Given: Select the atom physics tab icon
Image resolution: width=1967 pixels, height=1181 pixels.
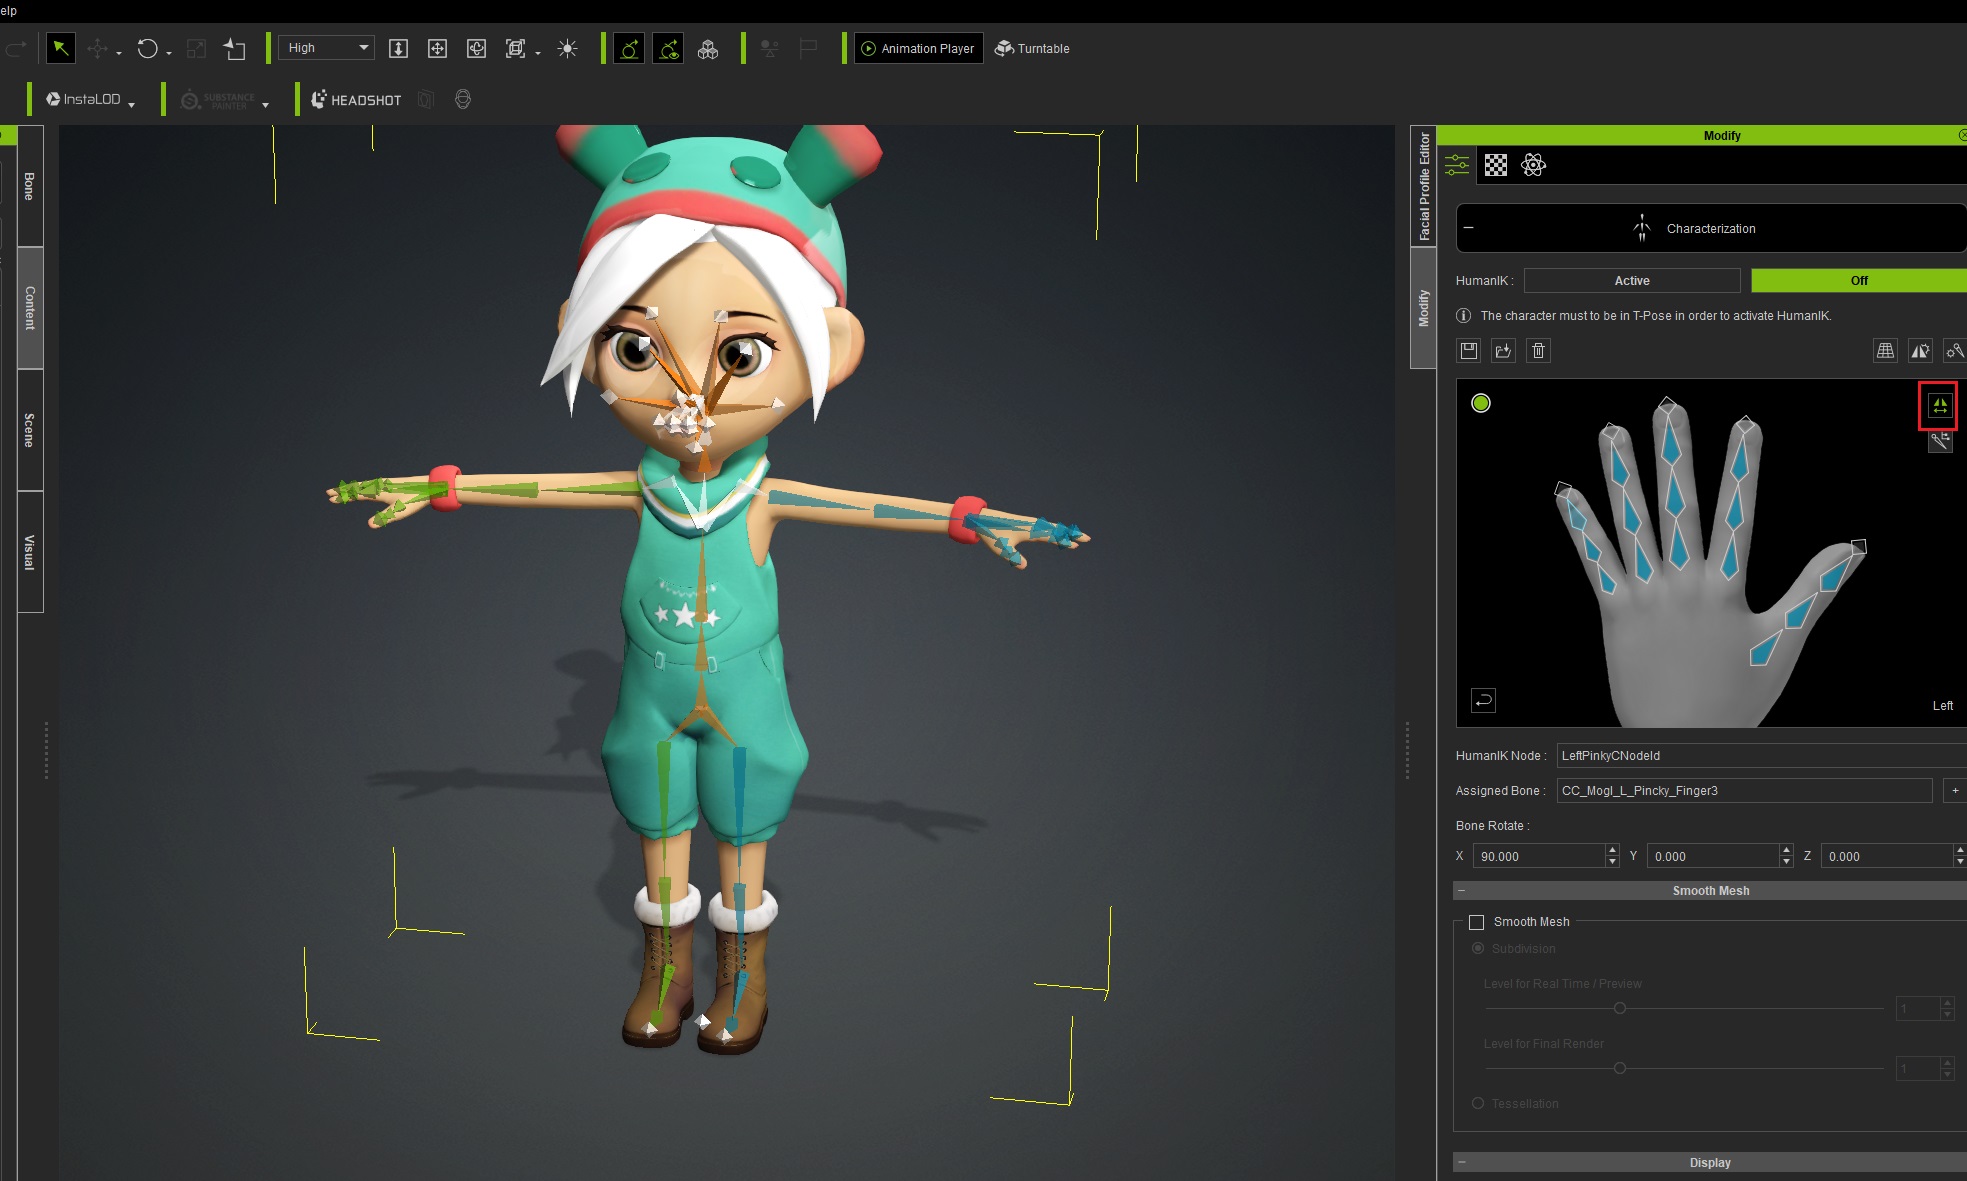Looking at the screenshot, I should coord(1534,165).
